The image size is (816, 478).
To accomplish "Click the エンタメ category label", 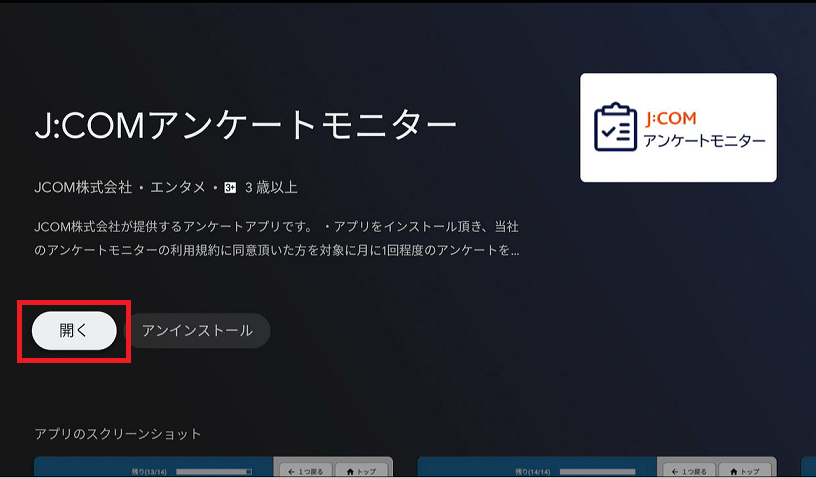I will [x=178, y=187].
